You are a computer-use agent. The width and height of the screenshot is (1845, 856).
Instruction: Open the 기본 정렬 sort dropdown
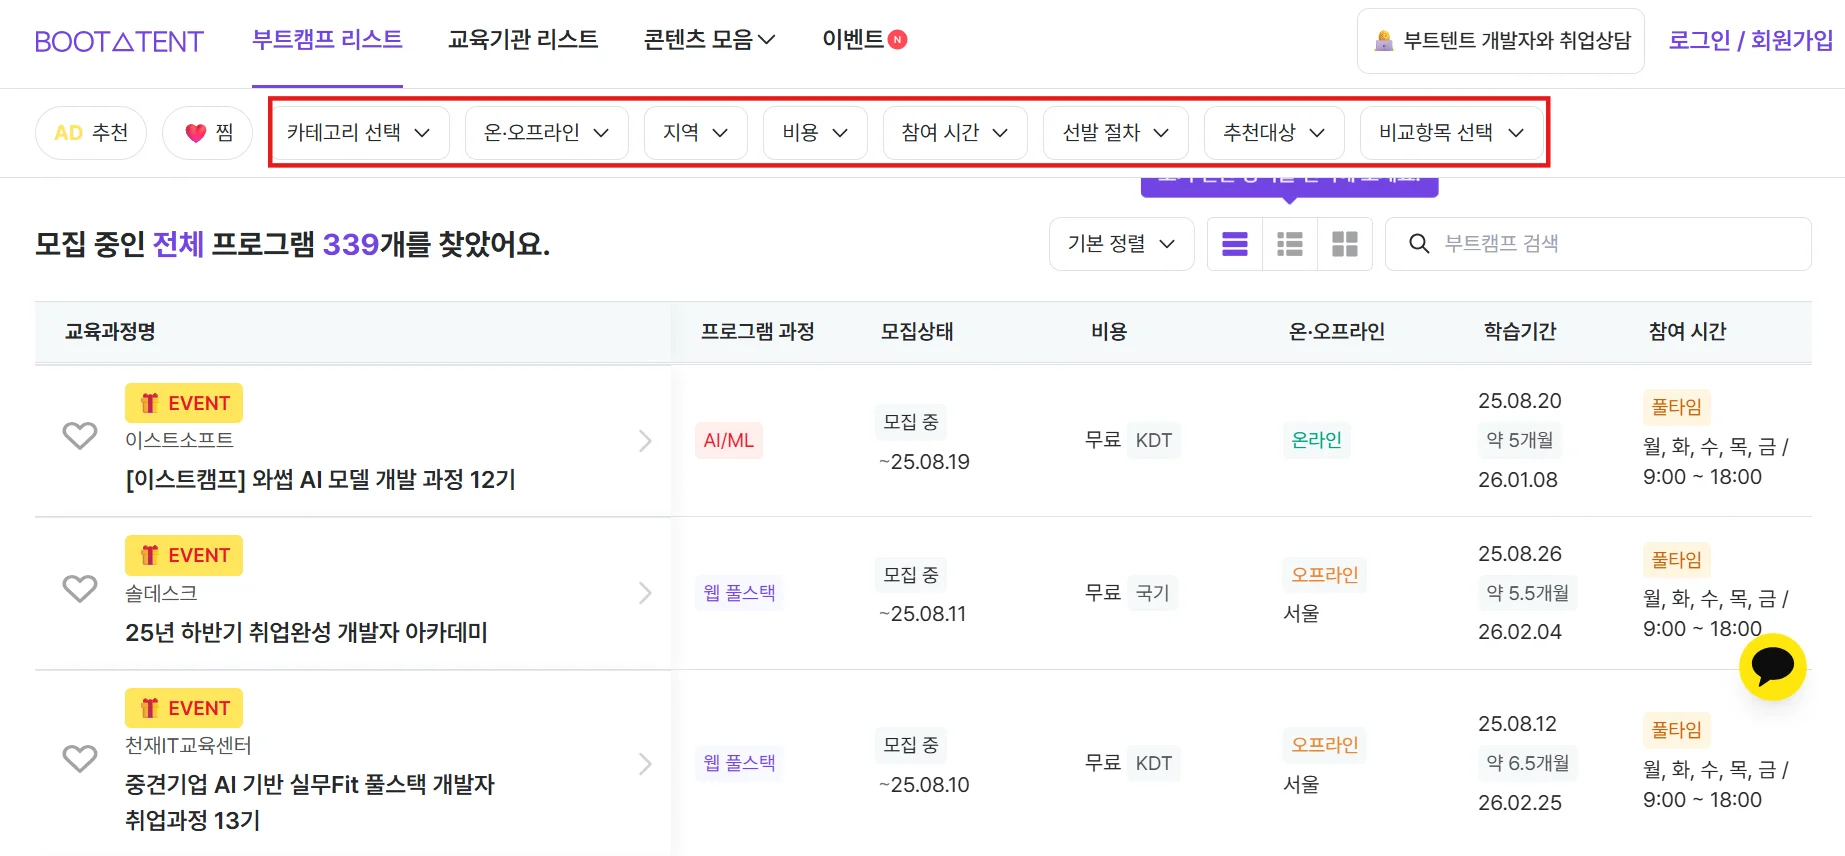1121,244
